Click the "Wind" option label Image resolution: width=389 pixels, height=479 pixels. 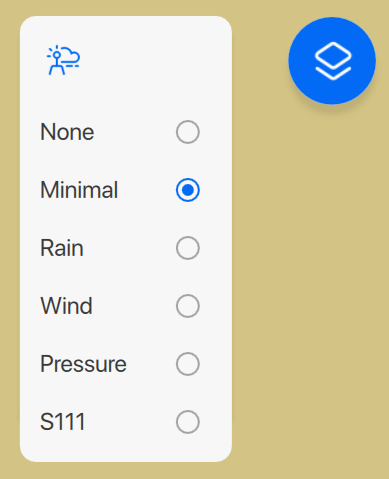coord(66,306)
